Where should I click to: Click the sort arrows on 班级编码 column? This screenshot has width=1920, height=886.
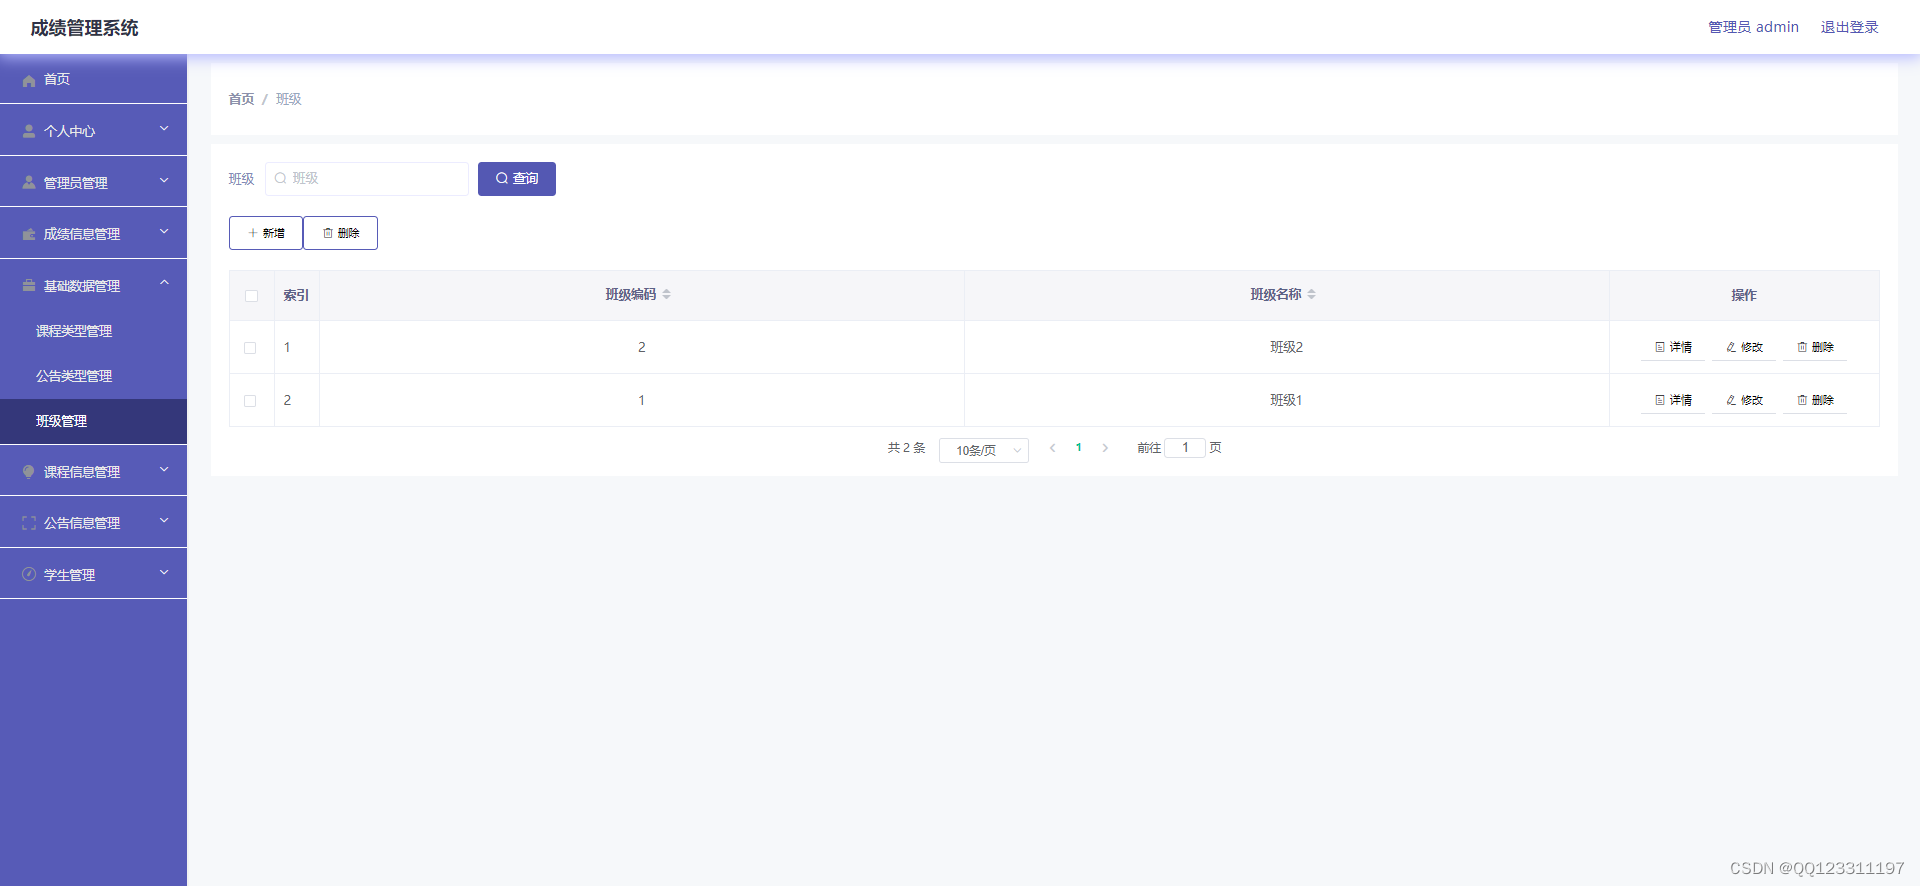tap(667, 294)
